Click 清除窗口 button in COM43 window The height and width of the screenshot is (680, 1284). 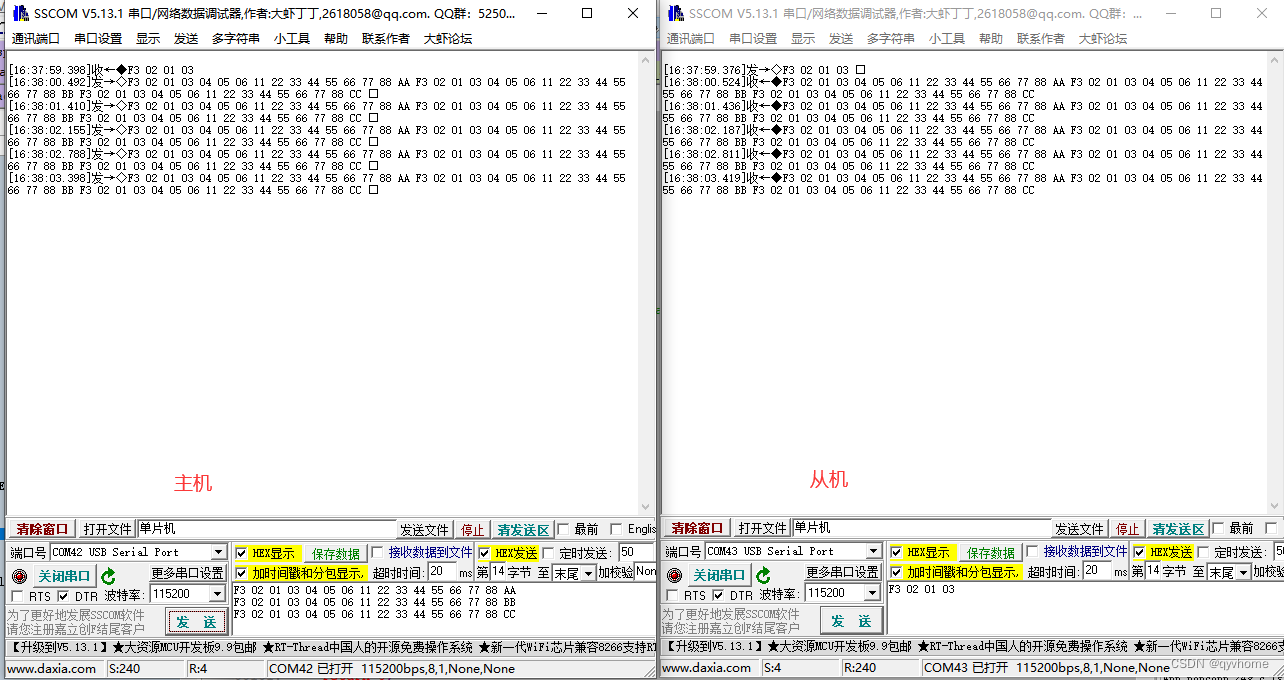[697, 528]
